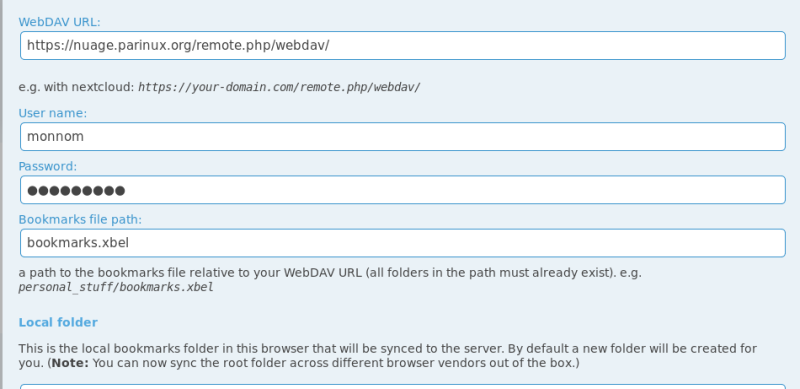Click the 'This is the local bookmarks folder' paragraph

388,356
